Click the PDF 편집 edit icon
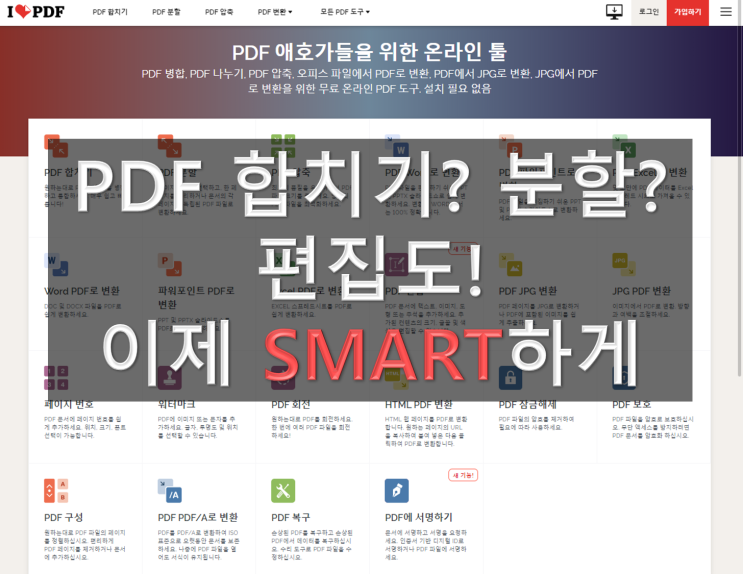Screen dimensions: 743x574 click(x=397, y=264)
